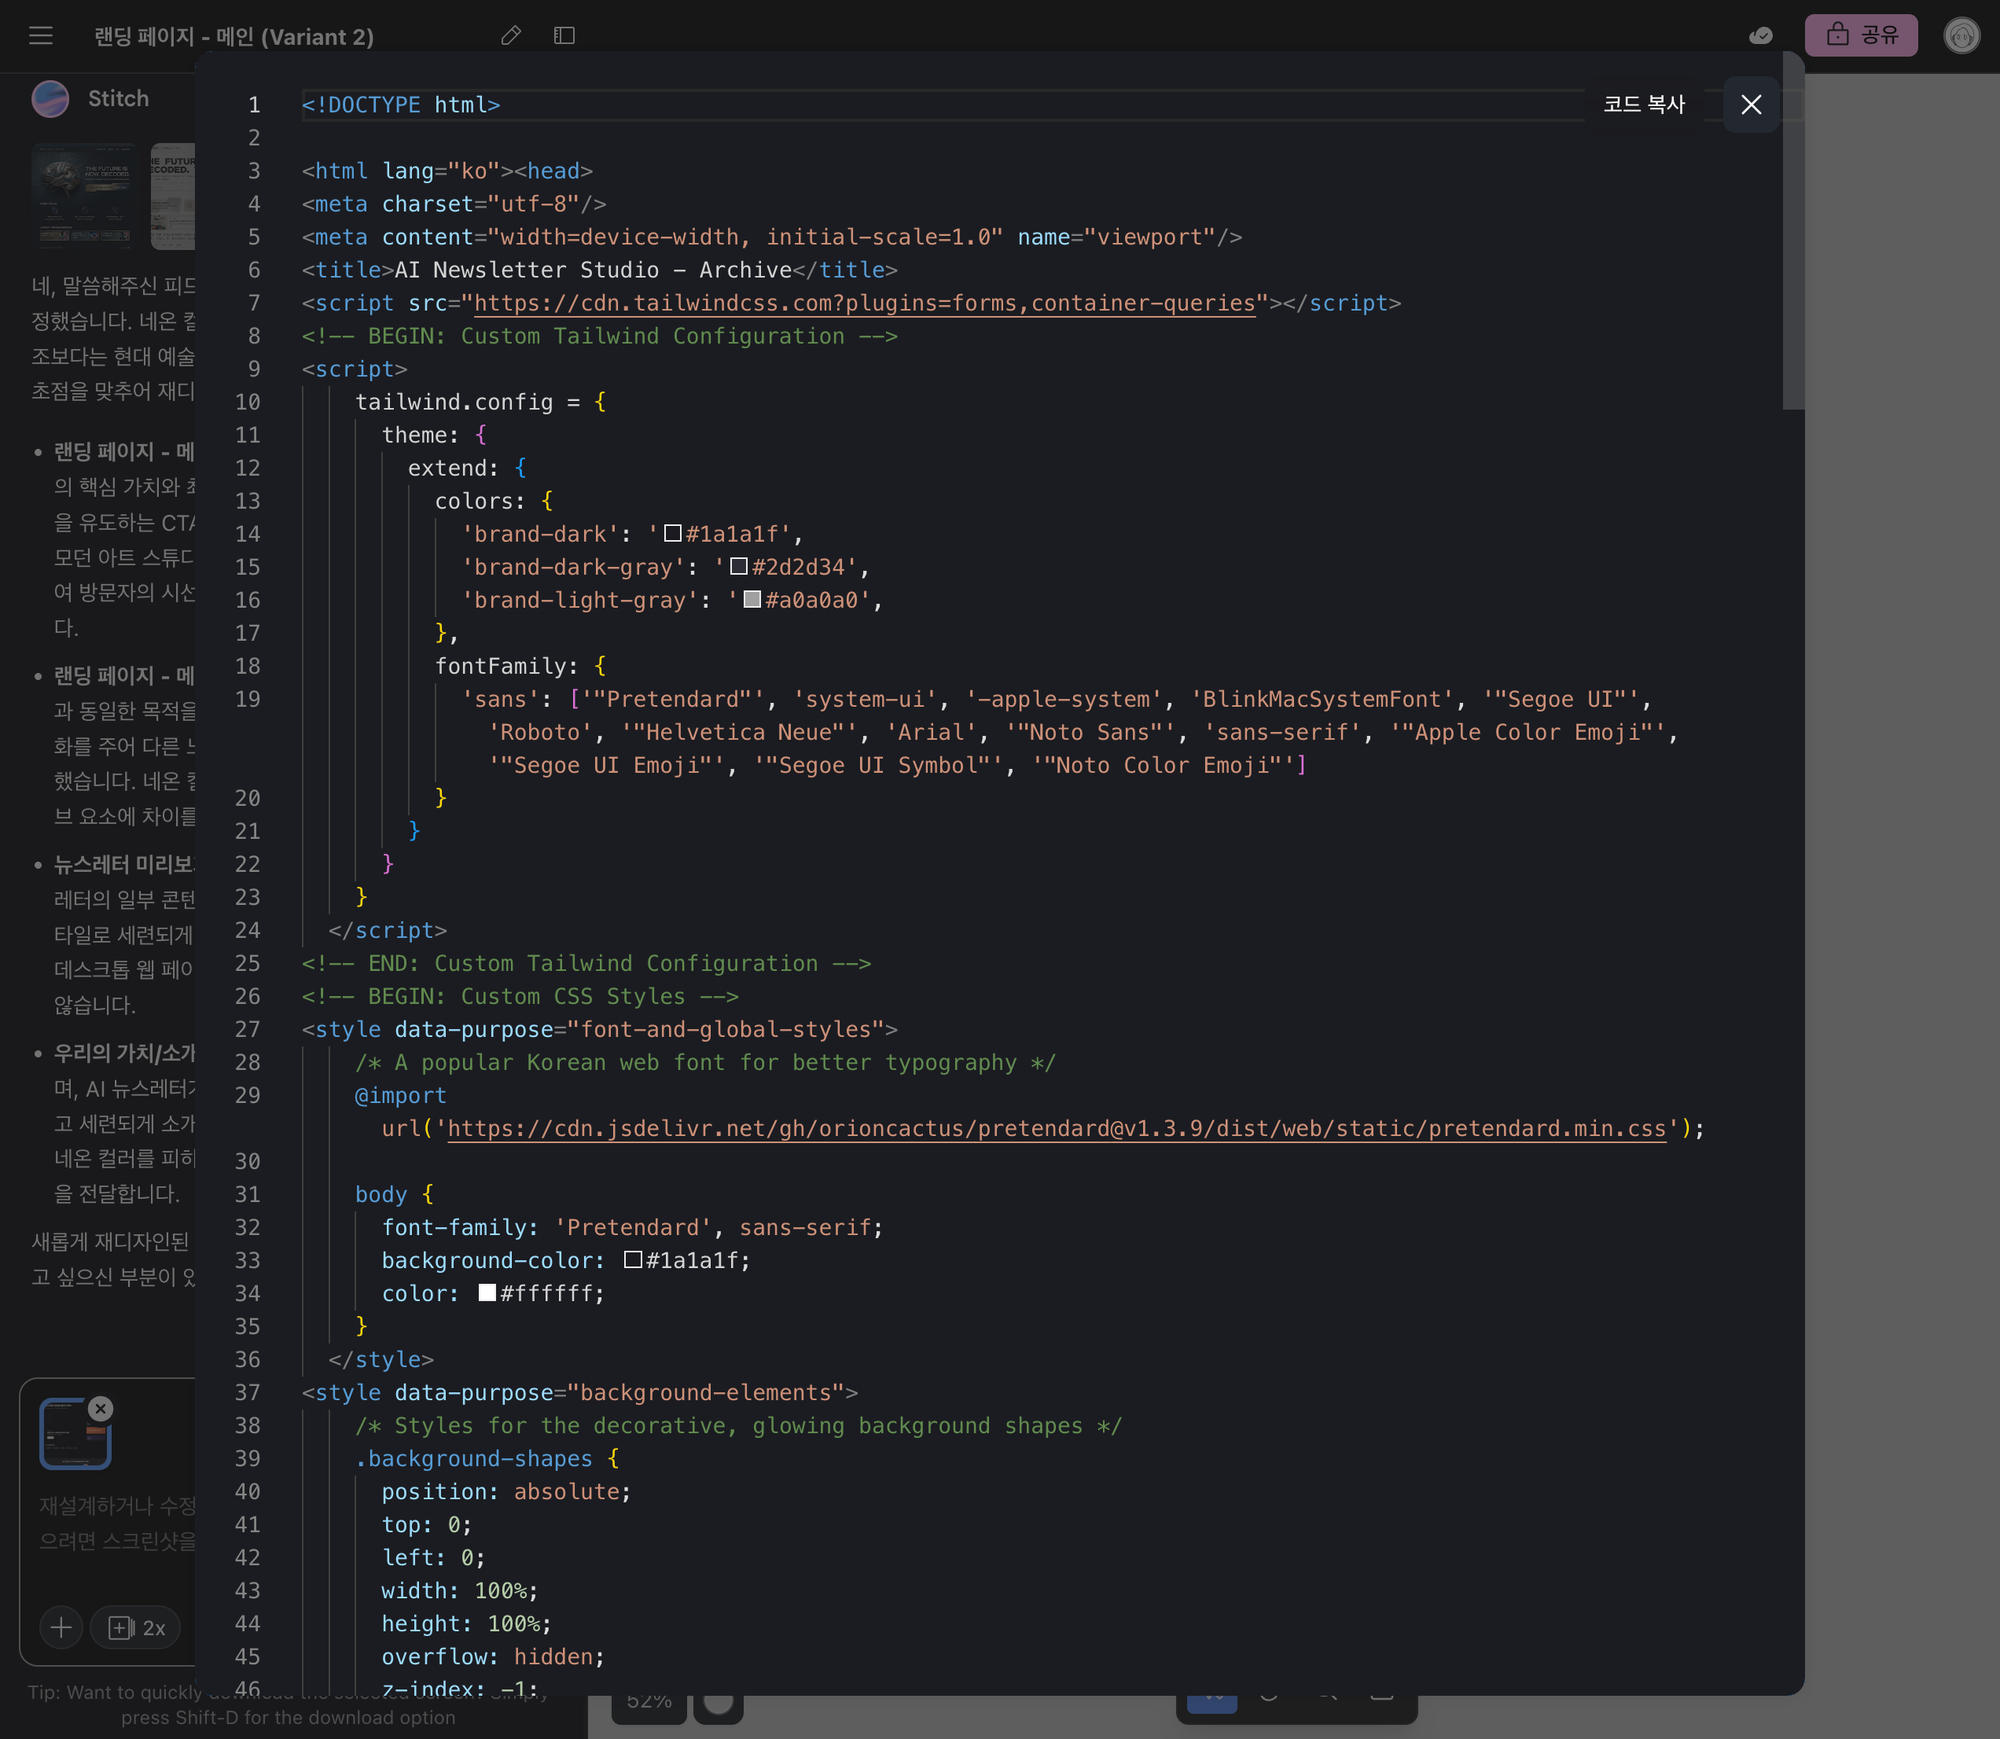Click the 공유 share button
2000x1739 pixels.
(1861, 36)
